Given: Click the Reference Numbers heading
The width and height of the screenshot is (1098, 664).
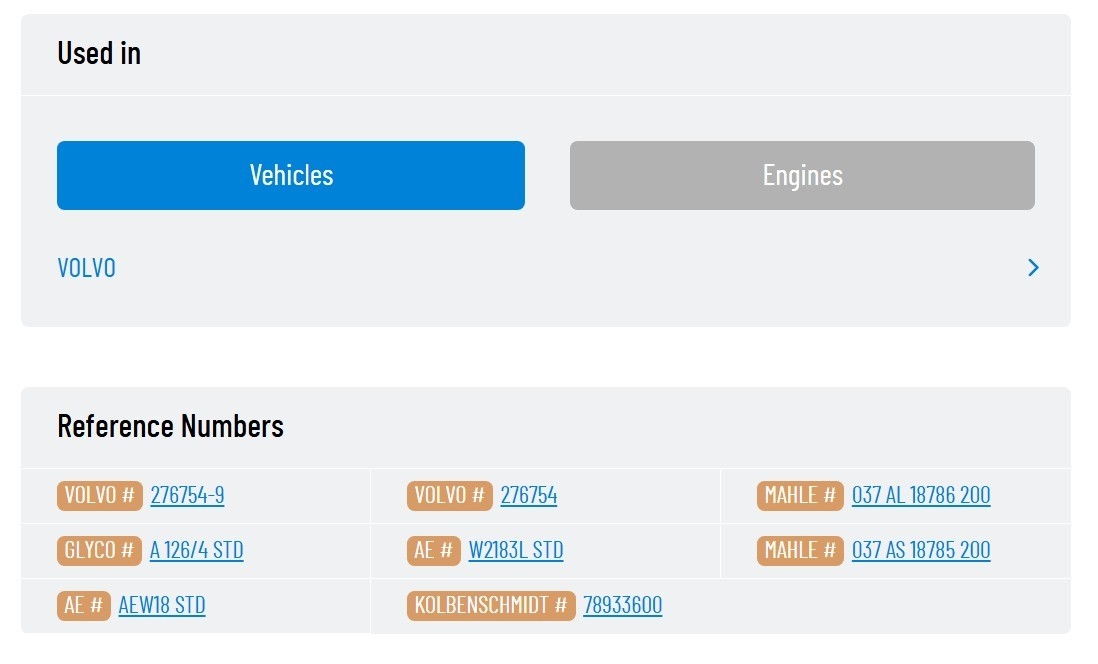Looking at the screenshot, I should (x=170, y=426).
